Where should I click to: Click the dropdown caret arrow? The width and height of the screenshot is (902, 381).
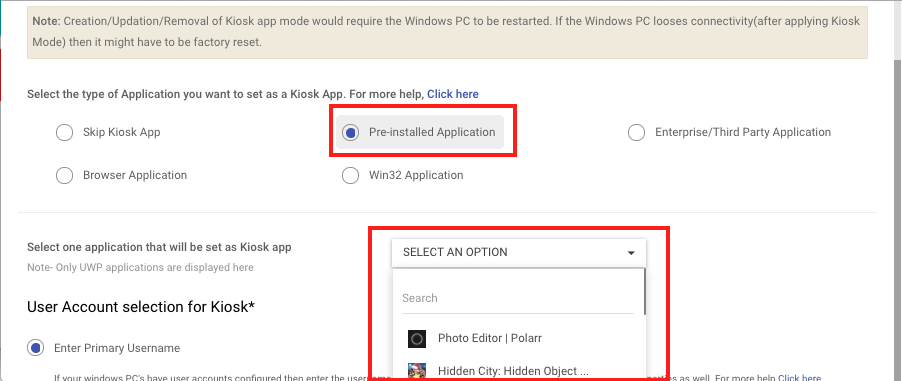tap(631, 253)
